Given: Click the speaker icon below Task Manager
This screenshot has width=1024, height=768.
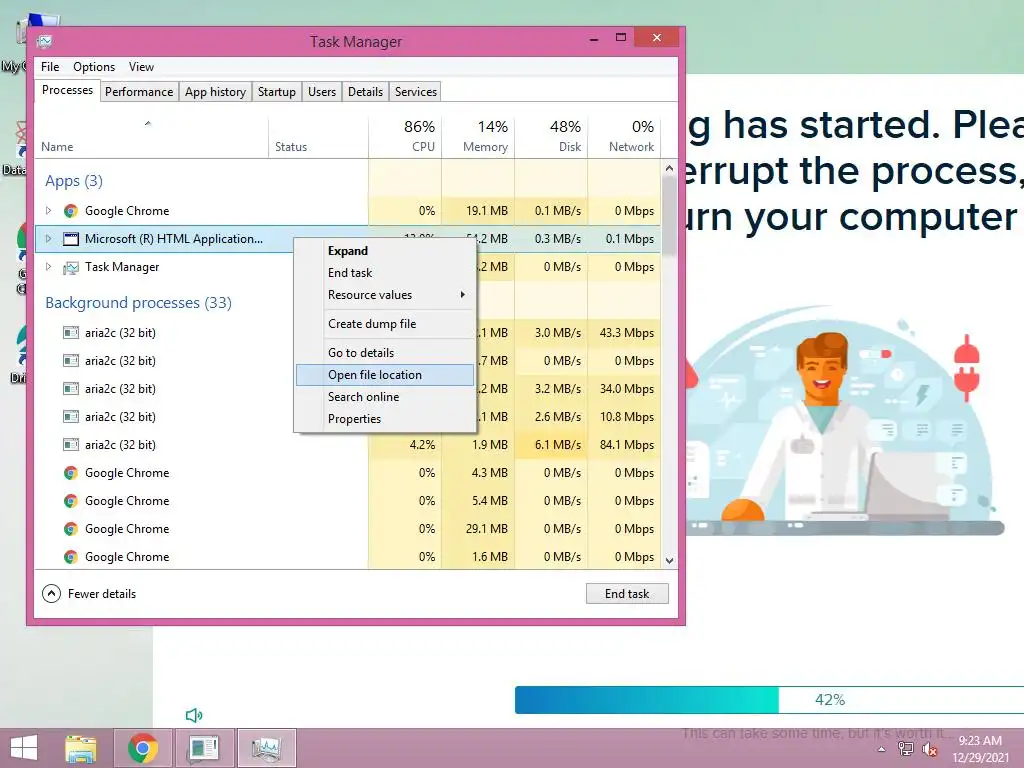Looking at the screenshot, I should [x=194, y=715].
